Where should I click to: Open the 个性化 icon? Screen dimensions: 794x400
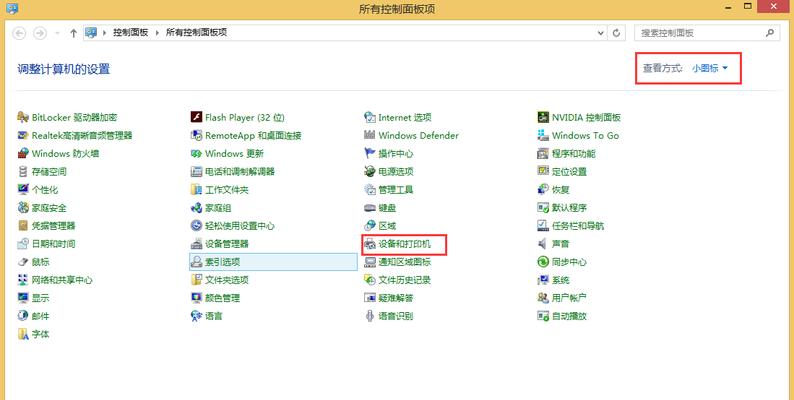(23, 189)
